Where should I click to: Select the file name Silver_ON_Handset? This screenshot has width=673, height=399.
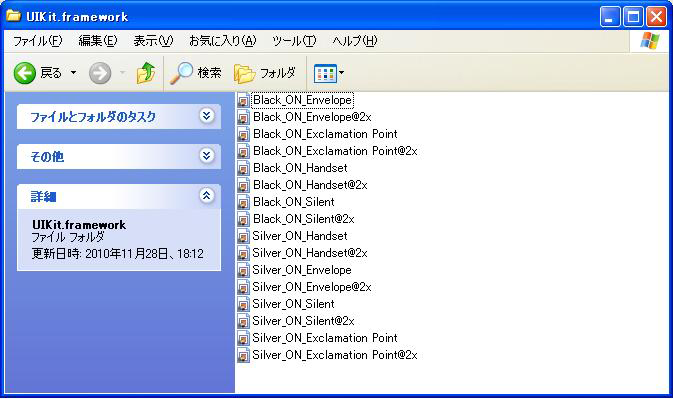coord(300,236)
